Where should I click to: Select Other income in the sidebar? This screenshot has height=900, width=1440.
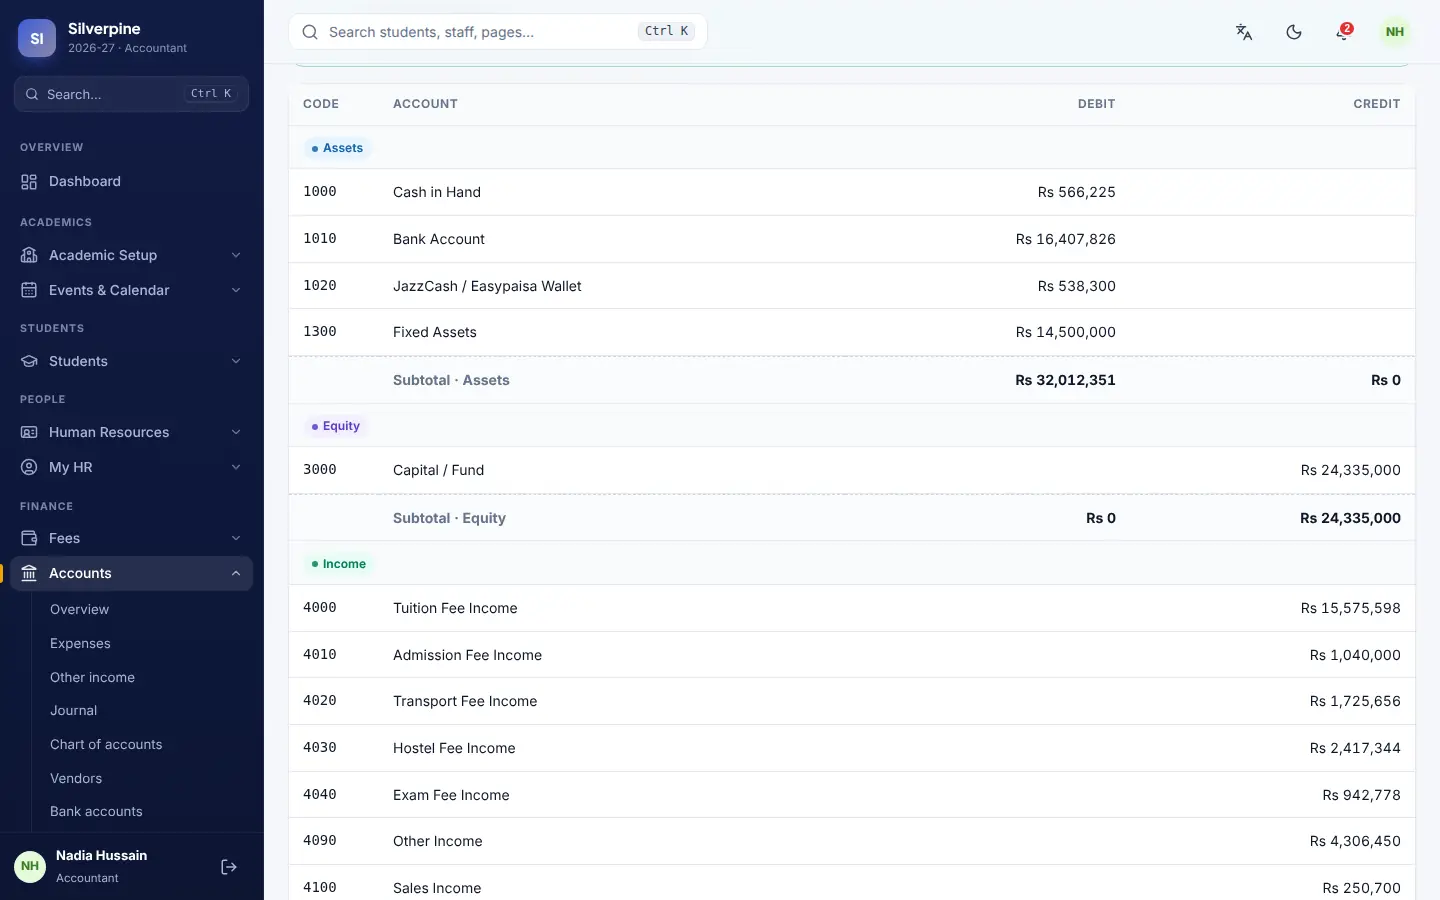pos(92,677)
